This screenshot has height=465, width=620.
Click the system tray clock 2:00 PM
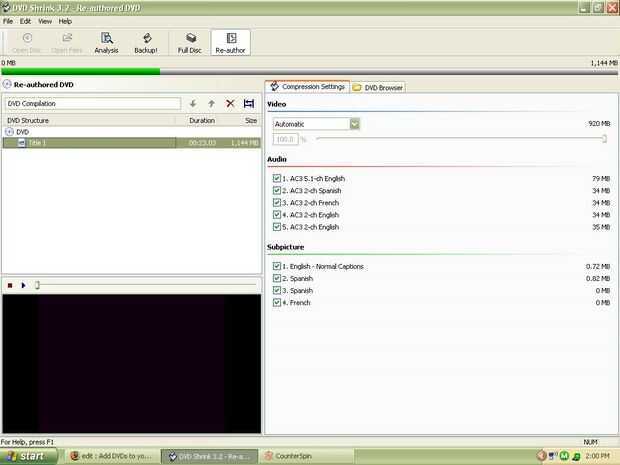coord(597,456)
